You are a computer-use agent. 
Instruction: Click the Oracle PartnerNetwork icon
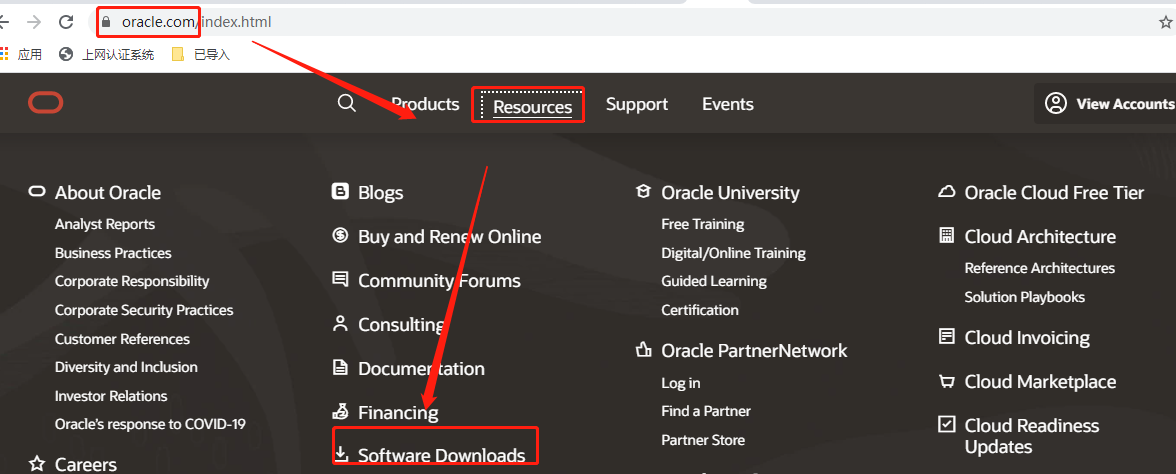point(644,350)
